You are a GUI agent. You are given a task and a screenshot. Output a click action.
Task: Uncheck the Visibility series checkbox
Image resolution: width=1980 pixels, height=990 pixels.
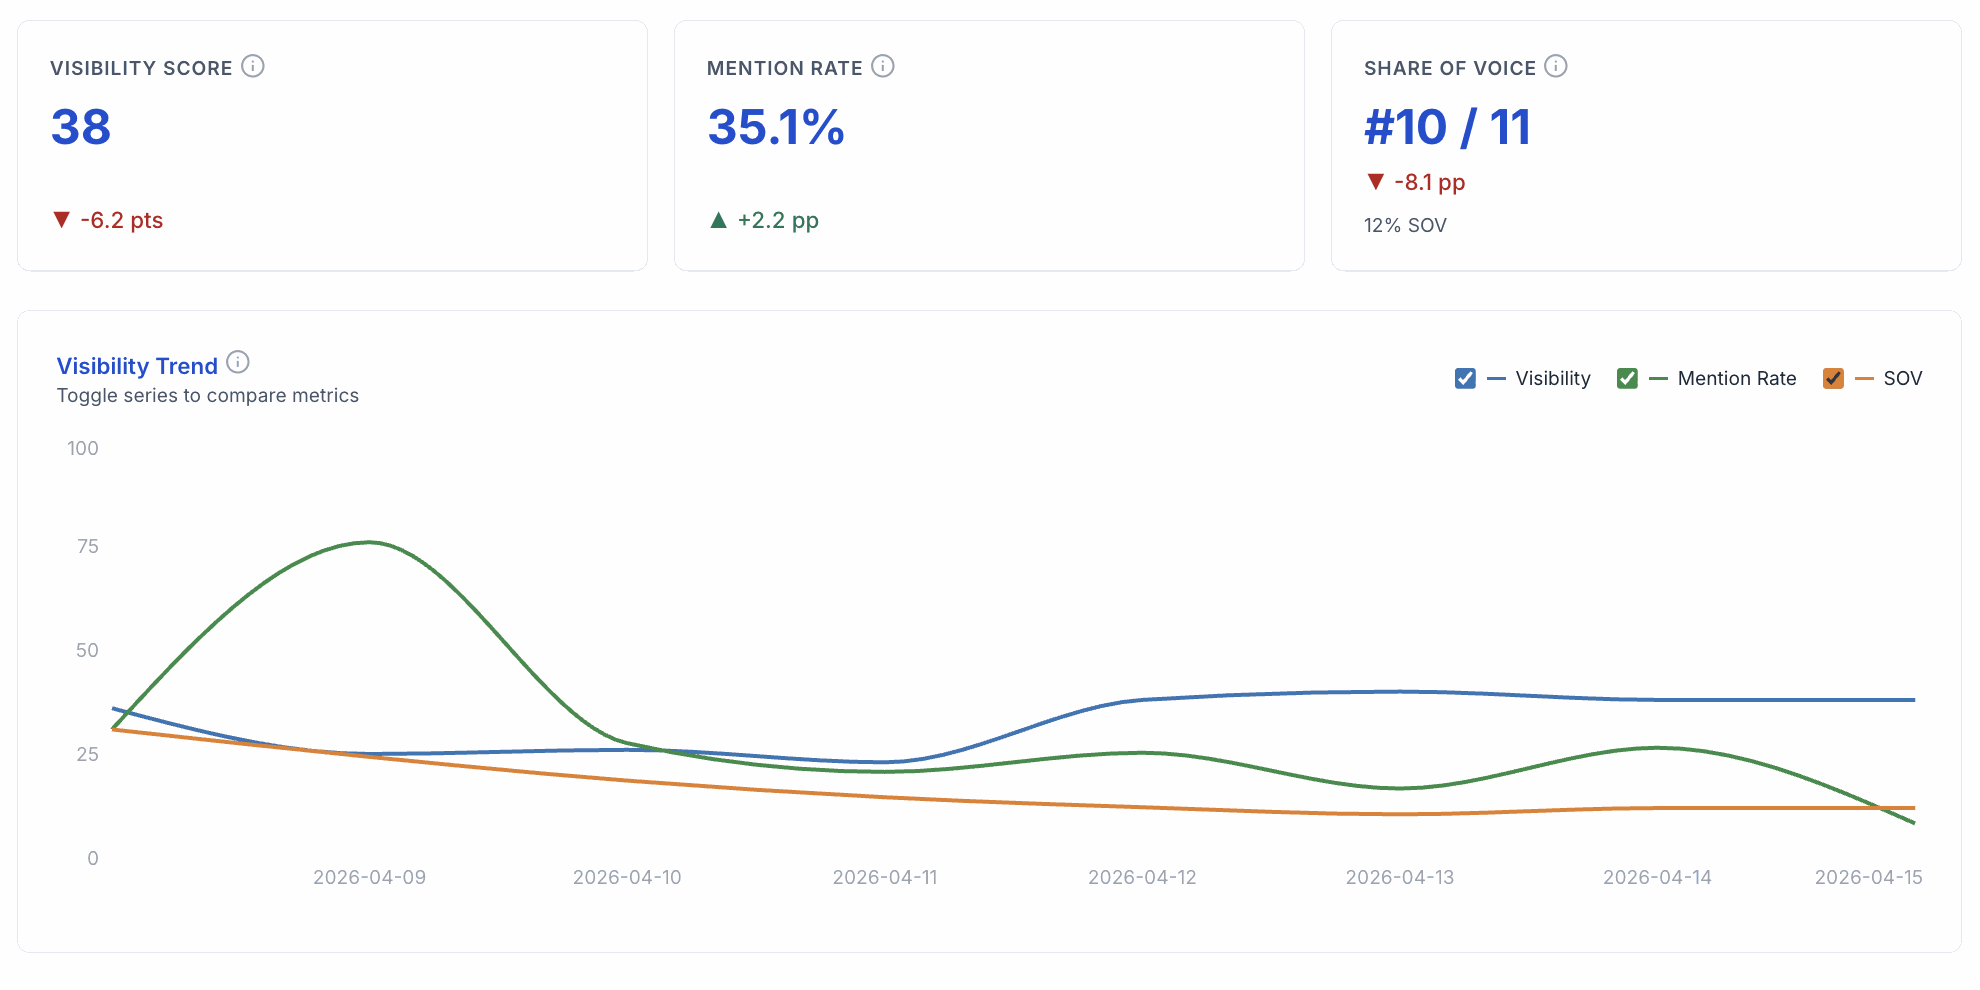1465,378
